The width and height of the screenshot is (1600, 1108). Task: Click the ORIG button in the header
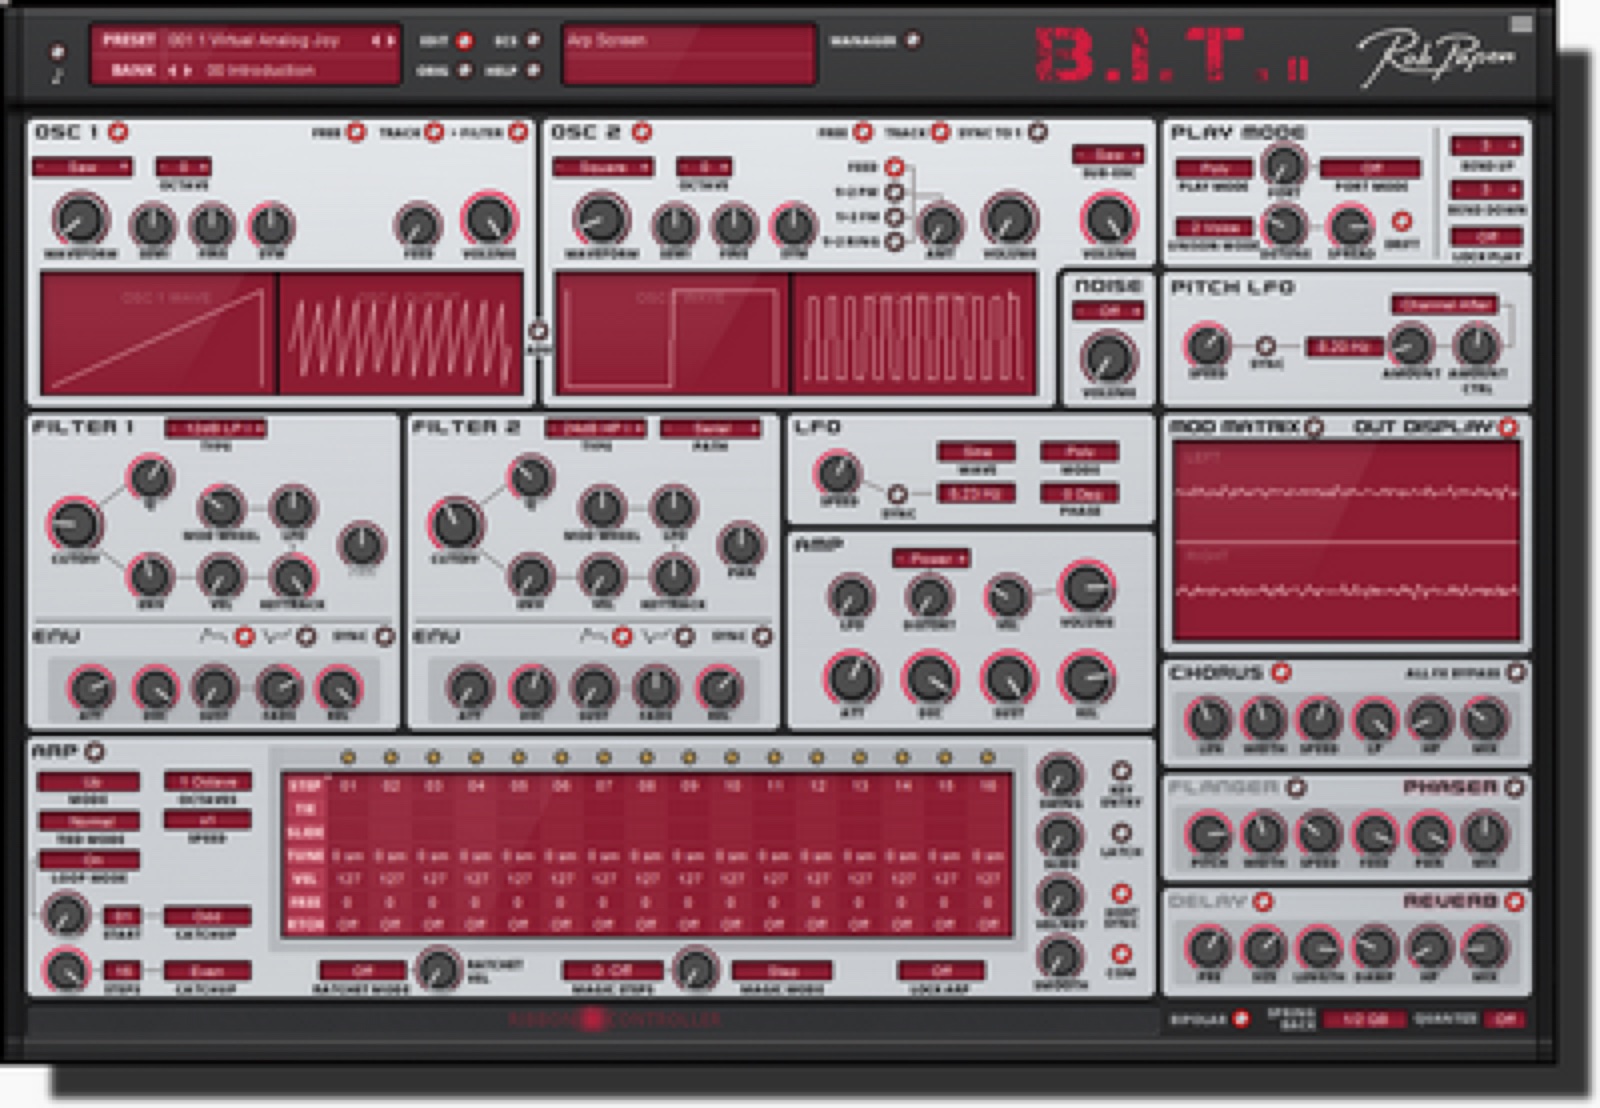pos(463,71)
